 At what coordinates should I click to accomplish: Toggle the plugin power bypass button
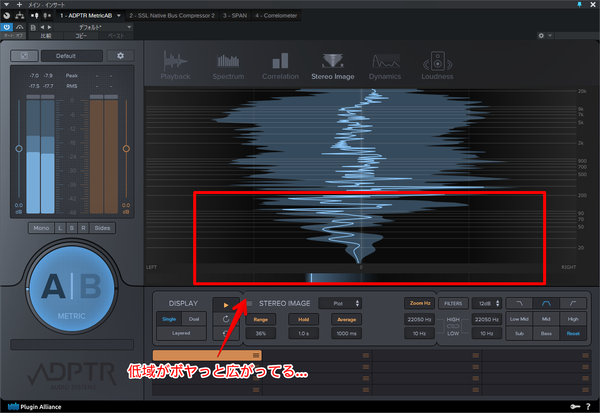[7, 27]
